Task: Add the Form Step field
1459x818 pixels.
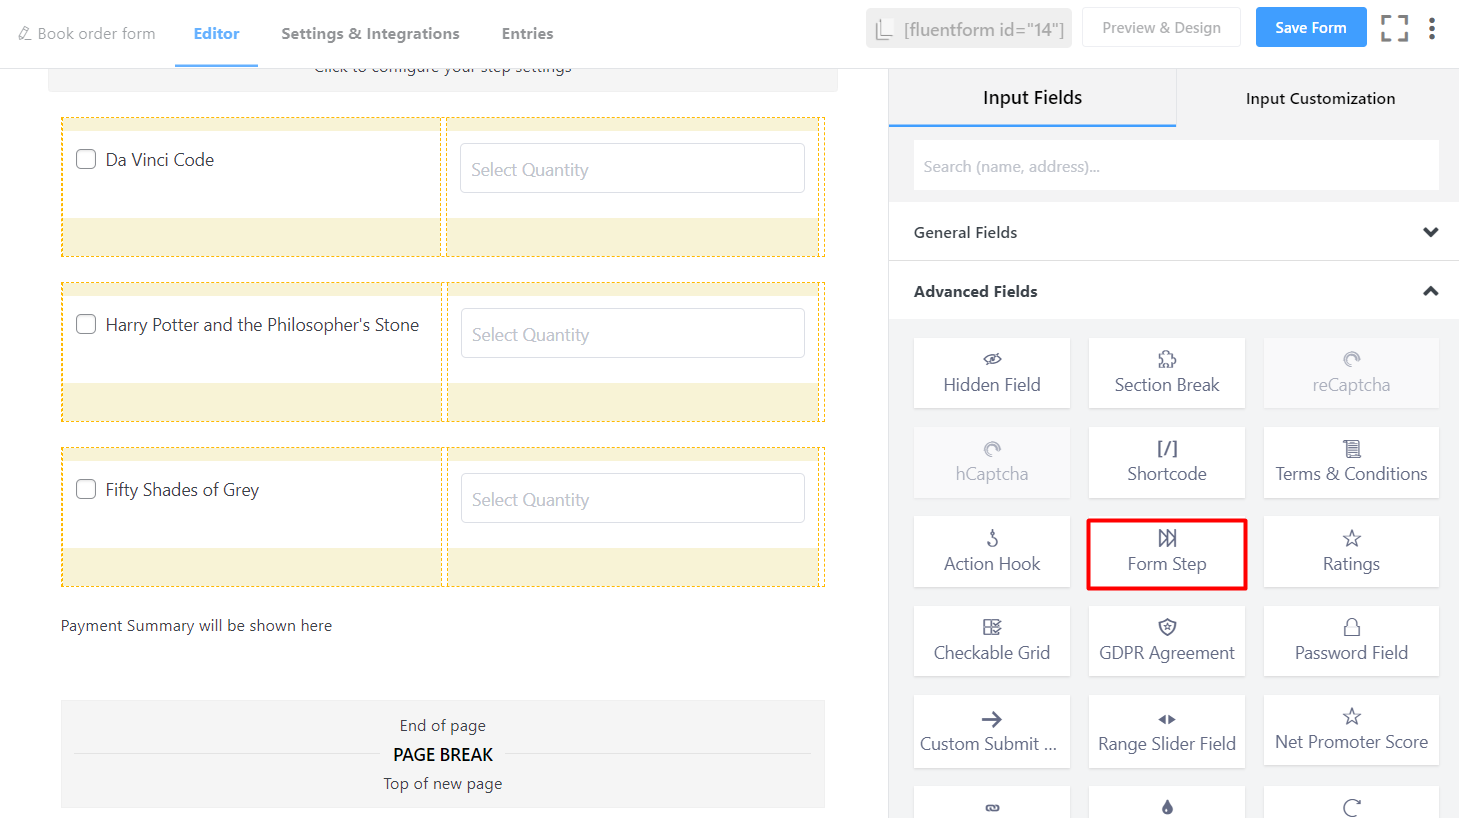Action: tap(1166, 553)
